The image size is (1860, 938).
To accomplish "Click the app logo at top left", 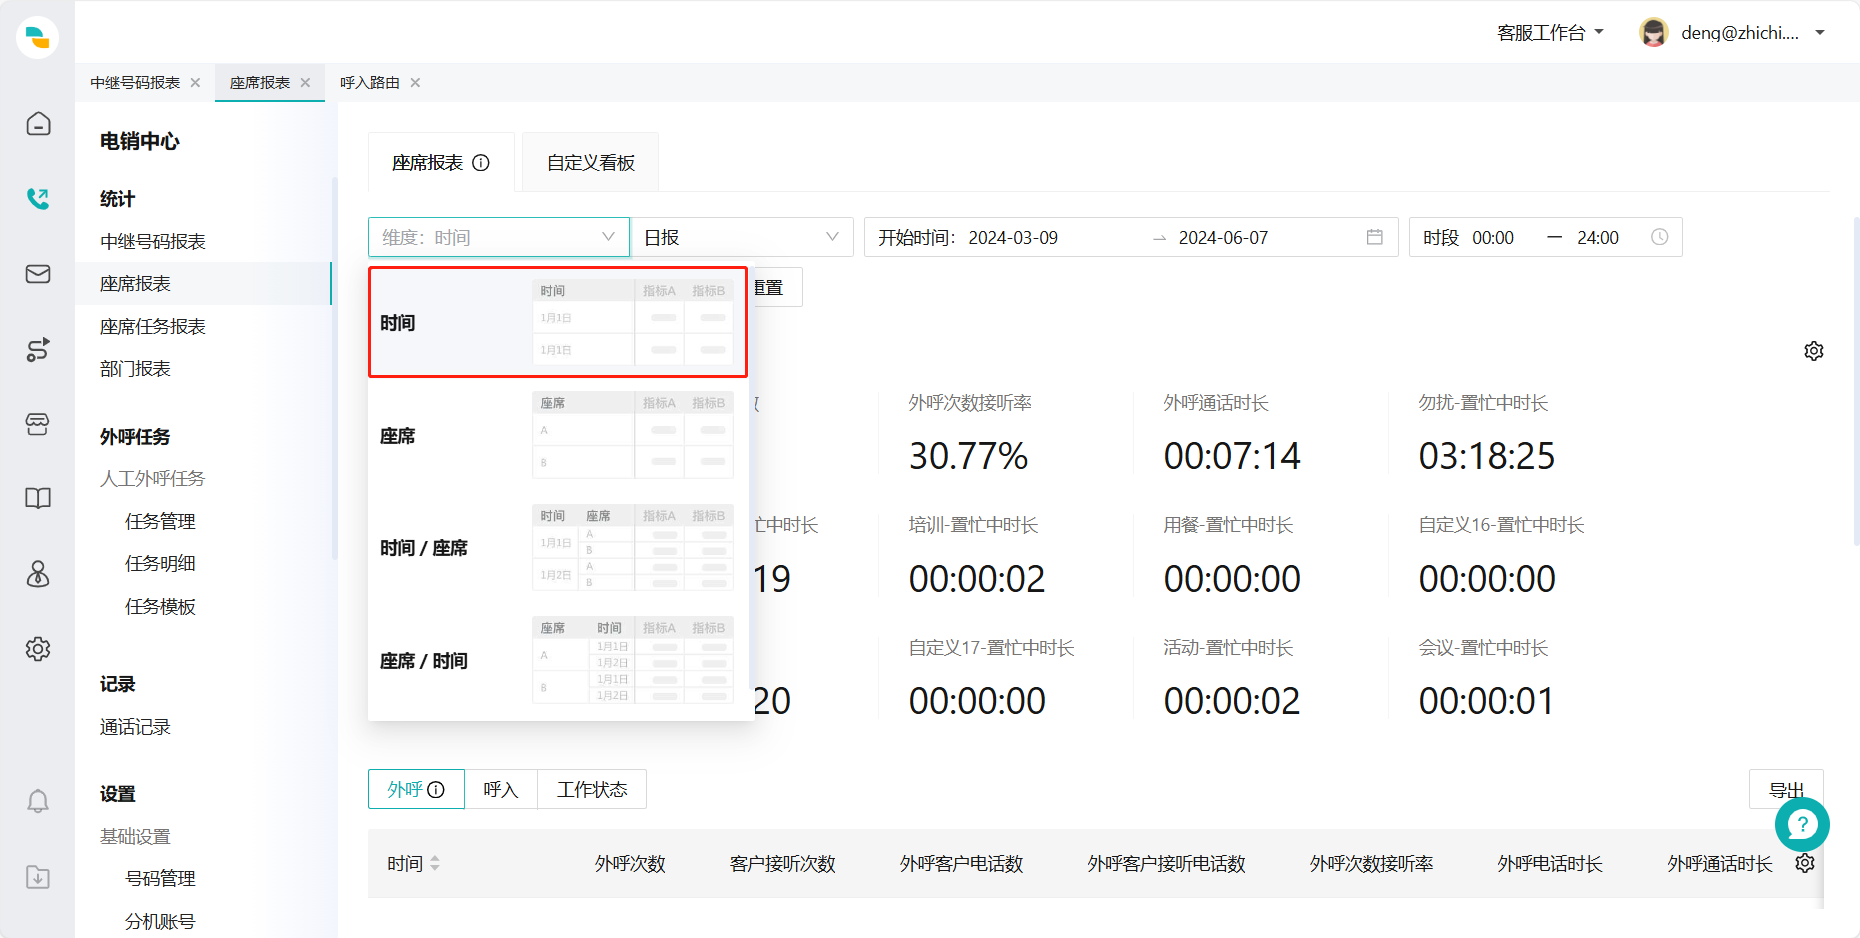I will pyautogui.click(x=38, y=37).
